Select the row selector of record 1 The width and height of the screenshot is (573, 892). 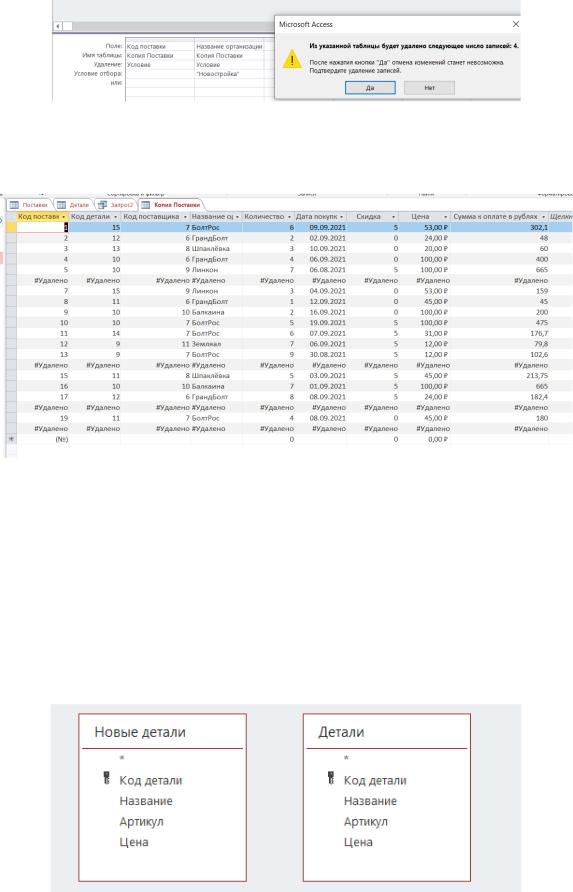pyautogui.click(x=11, y=227)
